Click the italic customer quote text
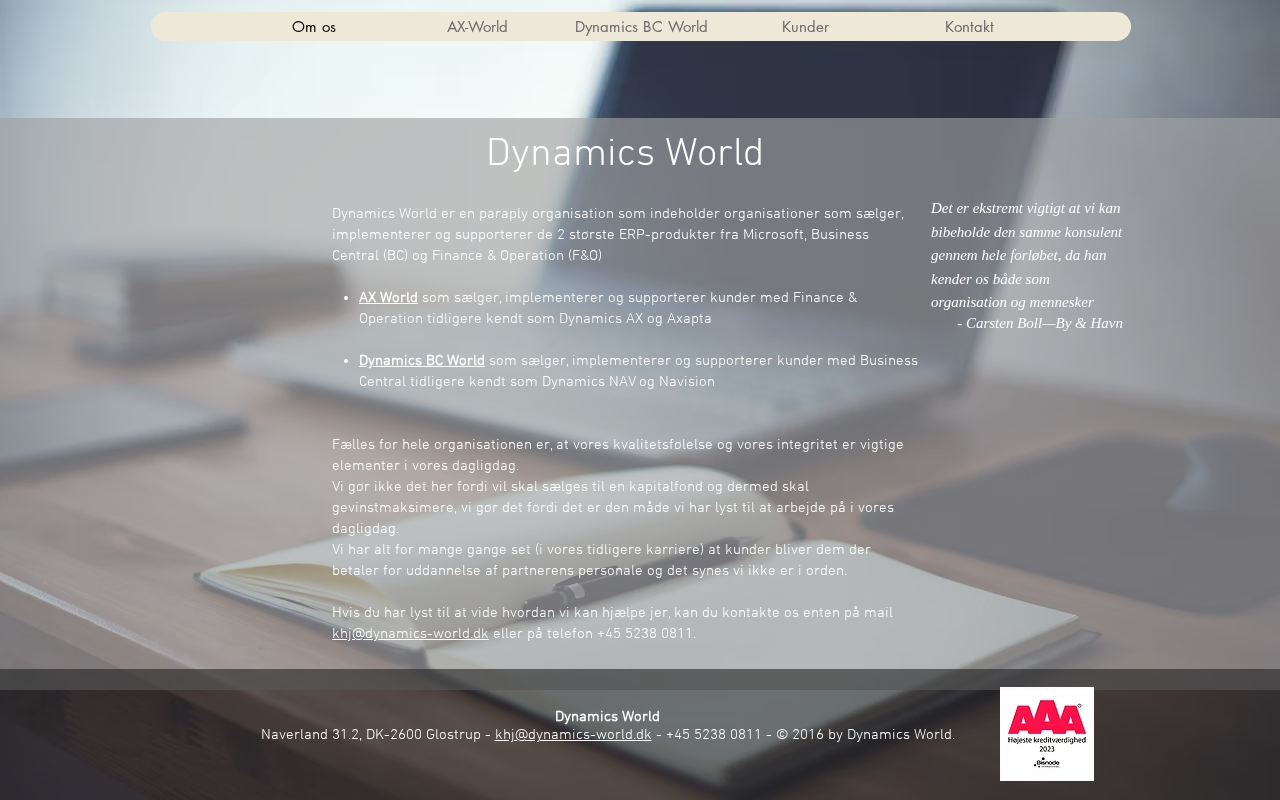Screen dimensions: 1280x800 click(1026, 255)
